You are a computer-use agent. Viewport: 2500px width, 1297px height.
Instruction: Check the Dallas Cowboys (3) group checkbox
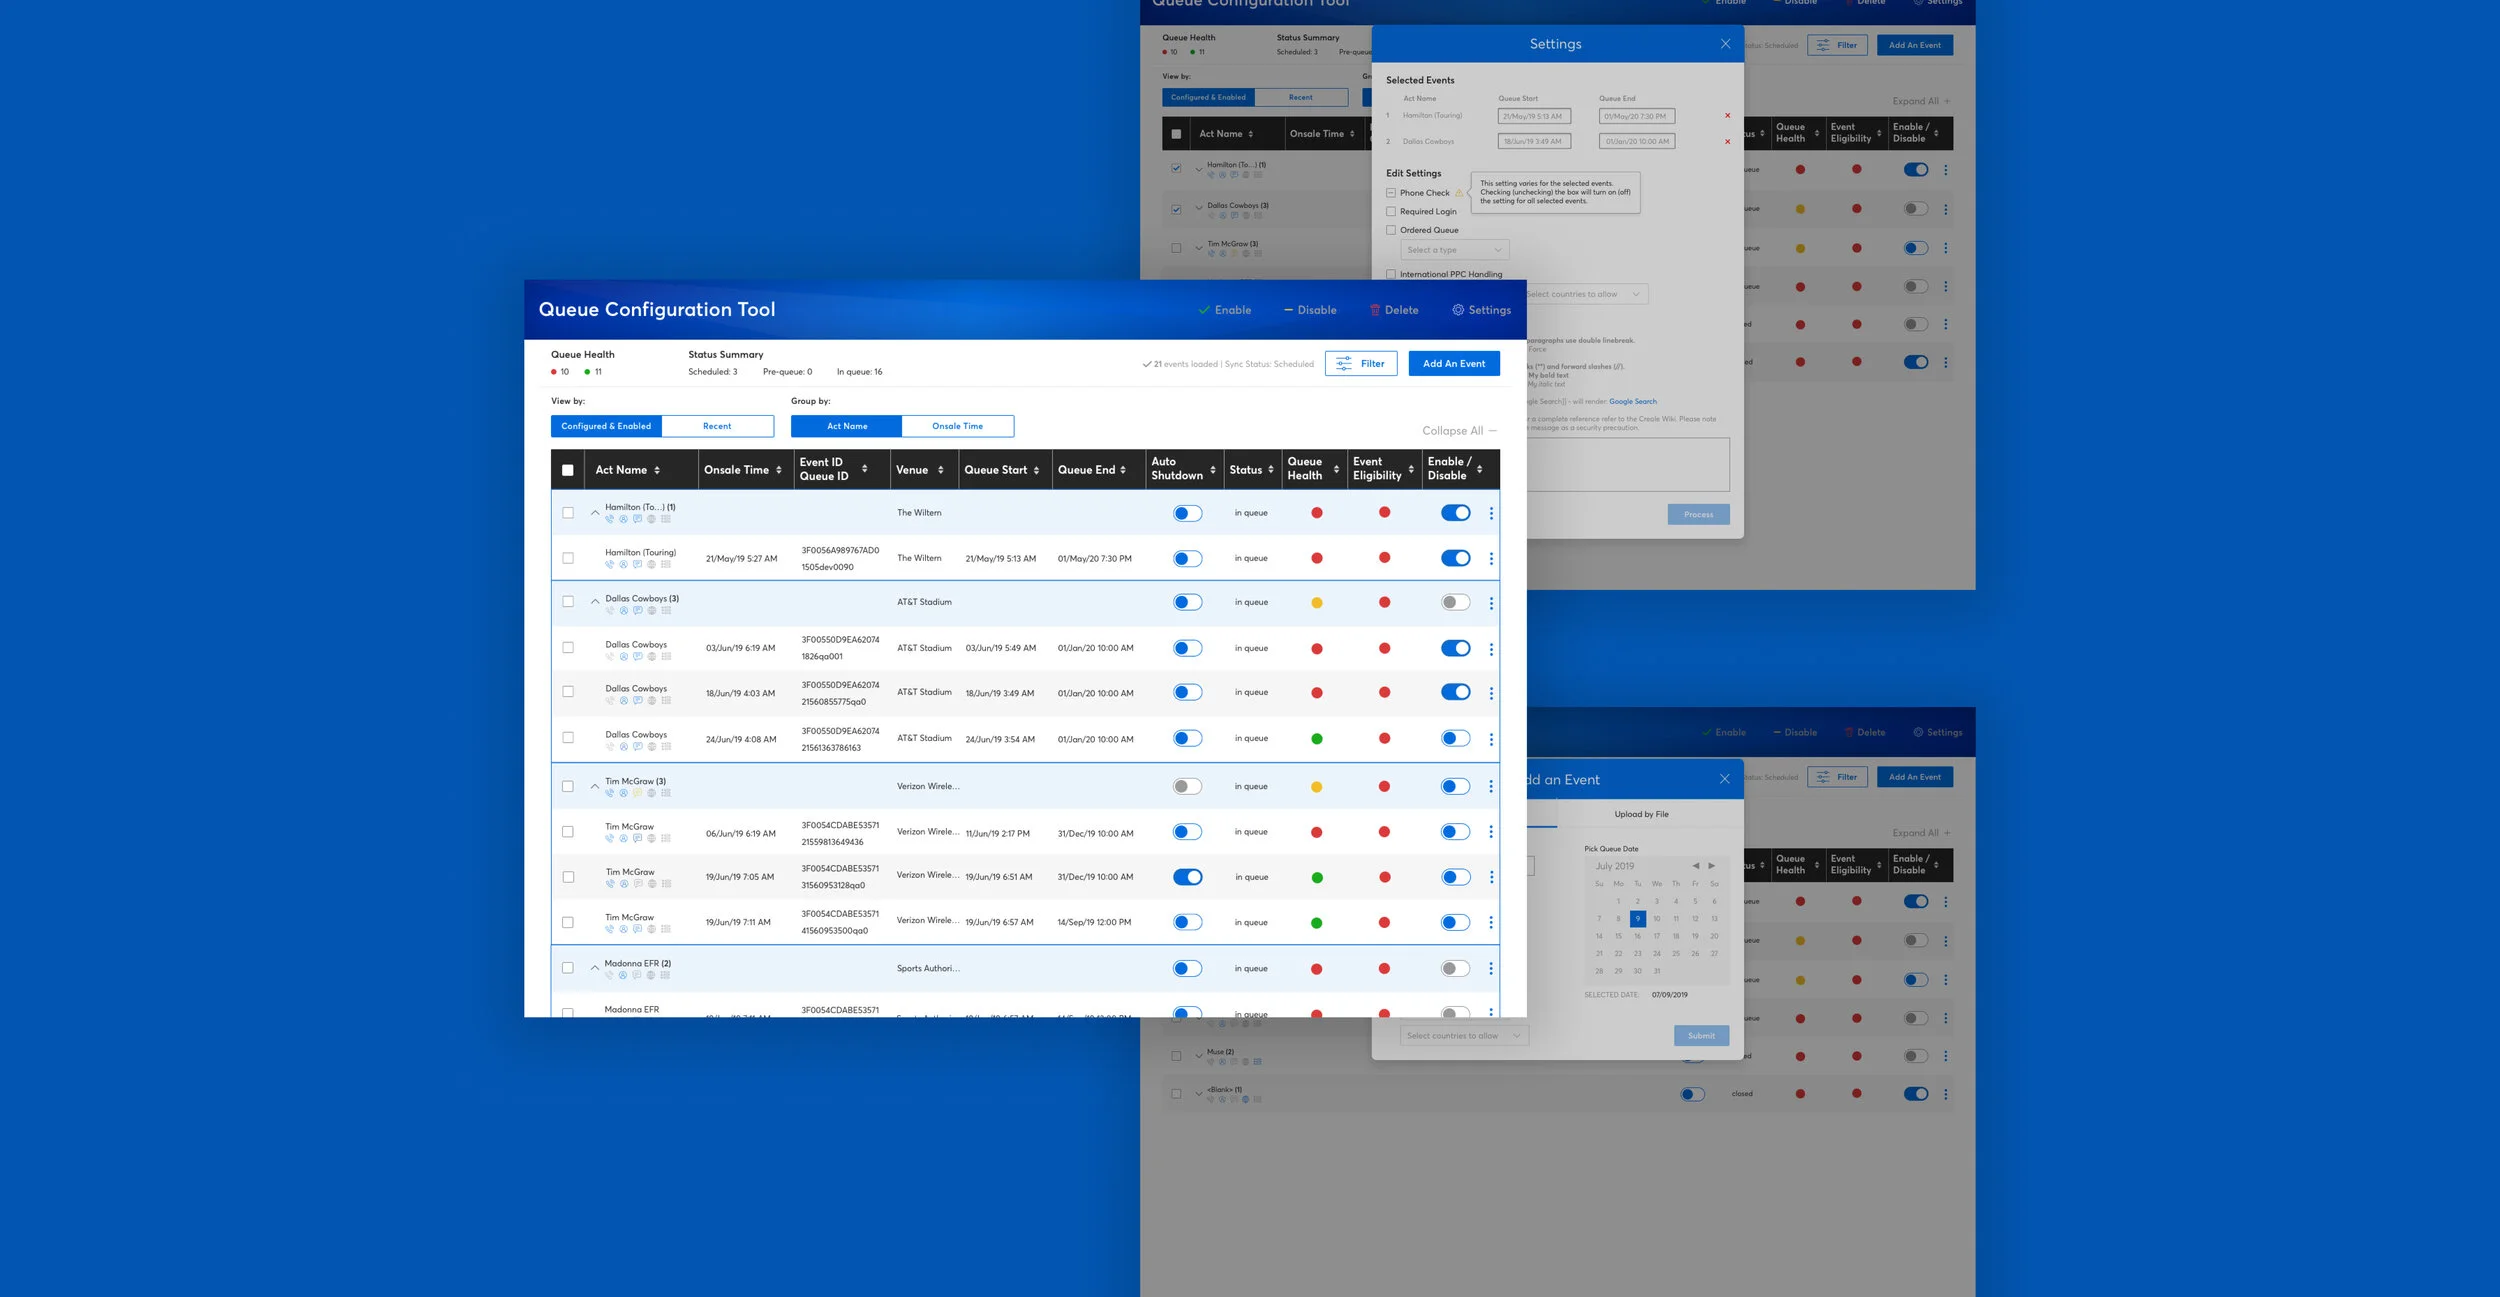pos(568,602)
